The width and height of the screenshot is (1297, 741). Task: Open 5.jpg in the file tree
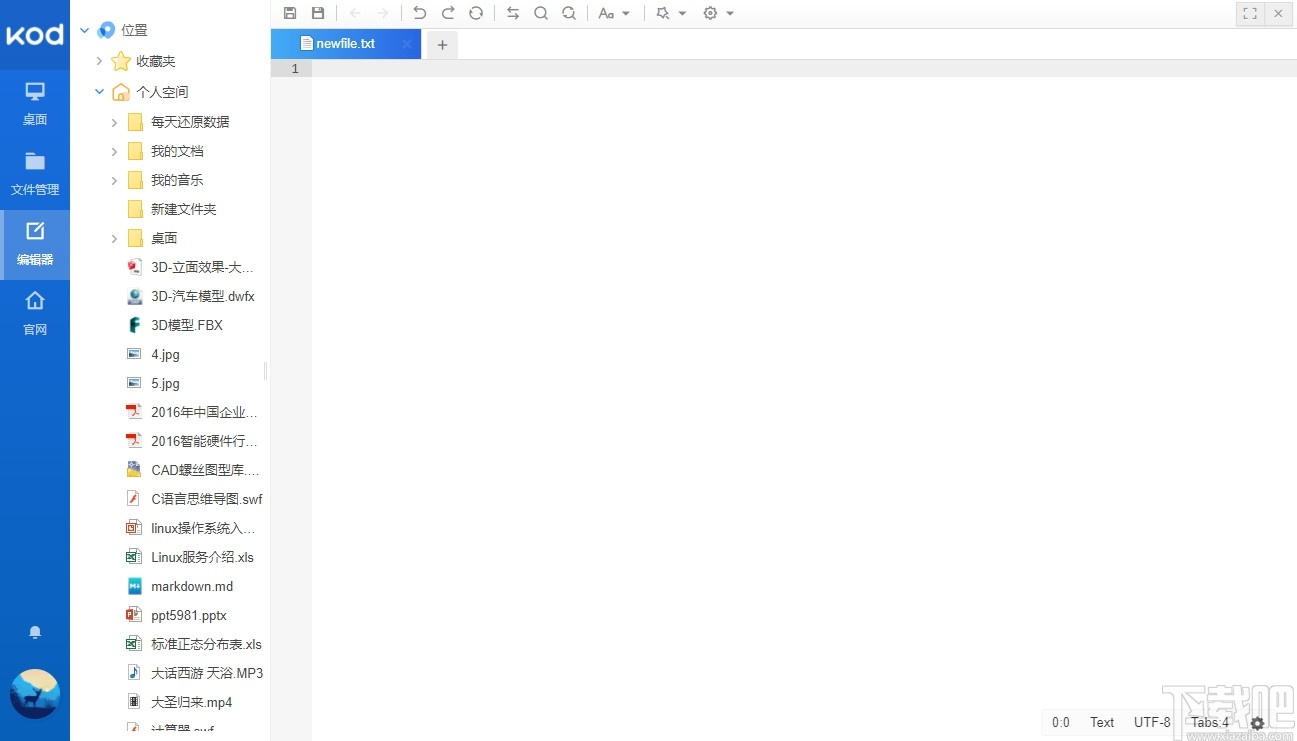pos(165,383)
